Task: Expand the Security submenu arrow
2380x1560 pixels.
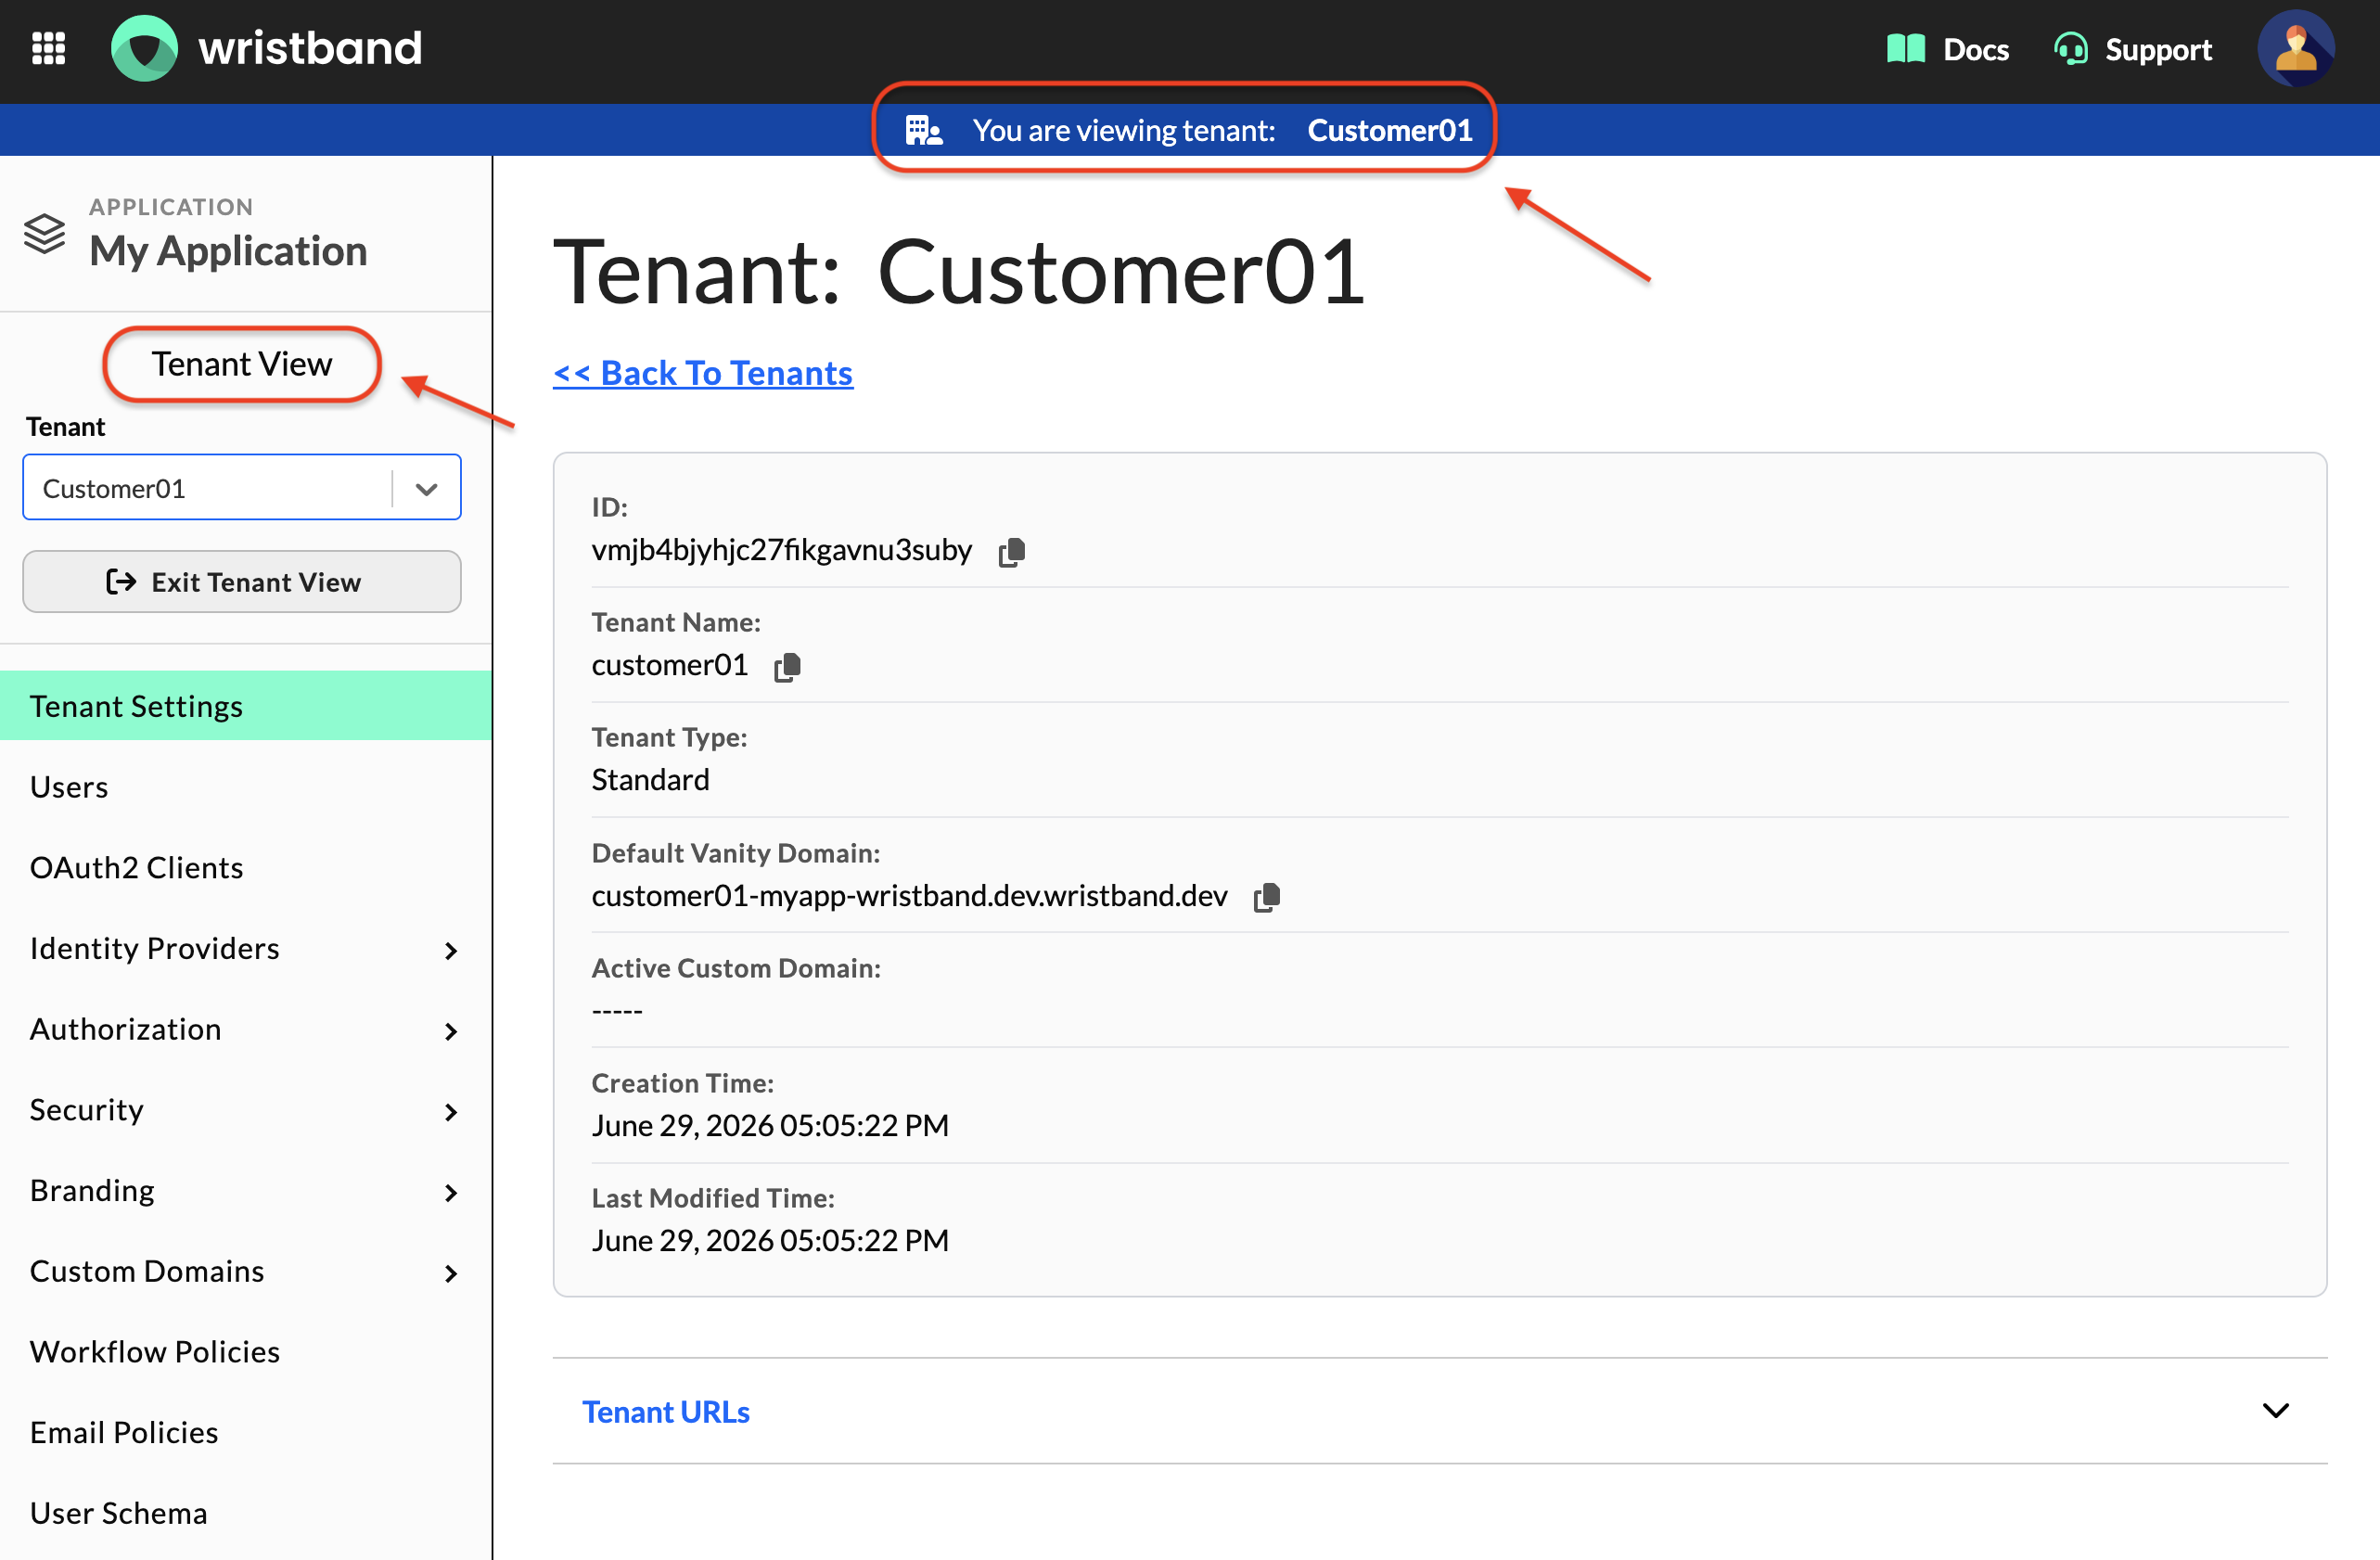Action: pos(451,1112)
